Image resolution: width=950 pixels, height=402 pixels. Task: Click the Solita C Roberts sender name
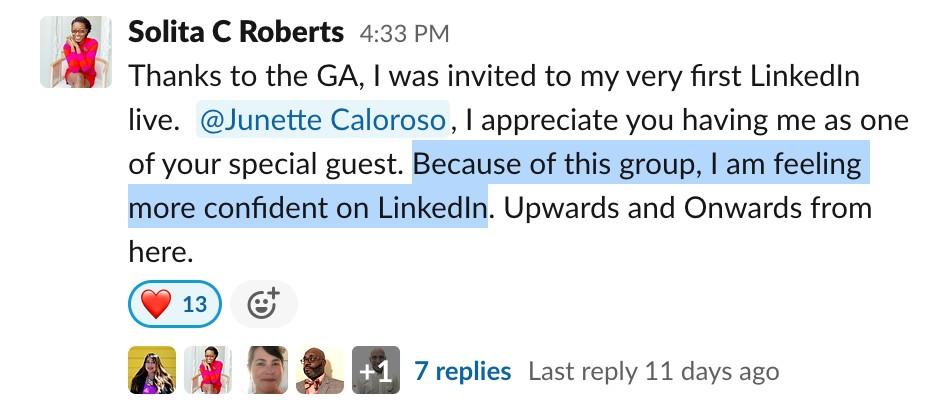click(x=236, y=32)
